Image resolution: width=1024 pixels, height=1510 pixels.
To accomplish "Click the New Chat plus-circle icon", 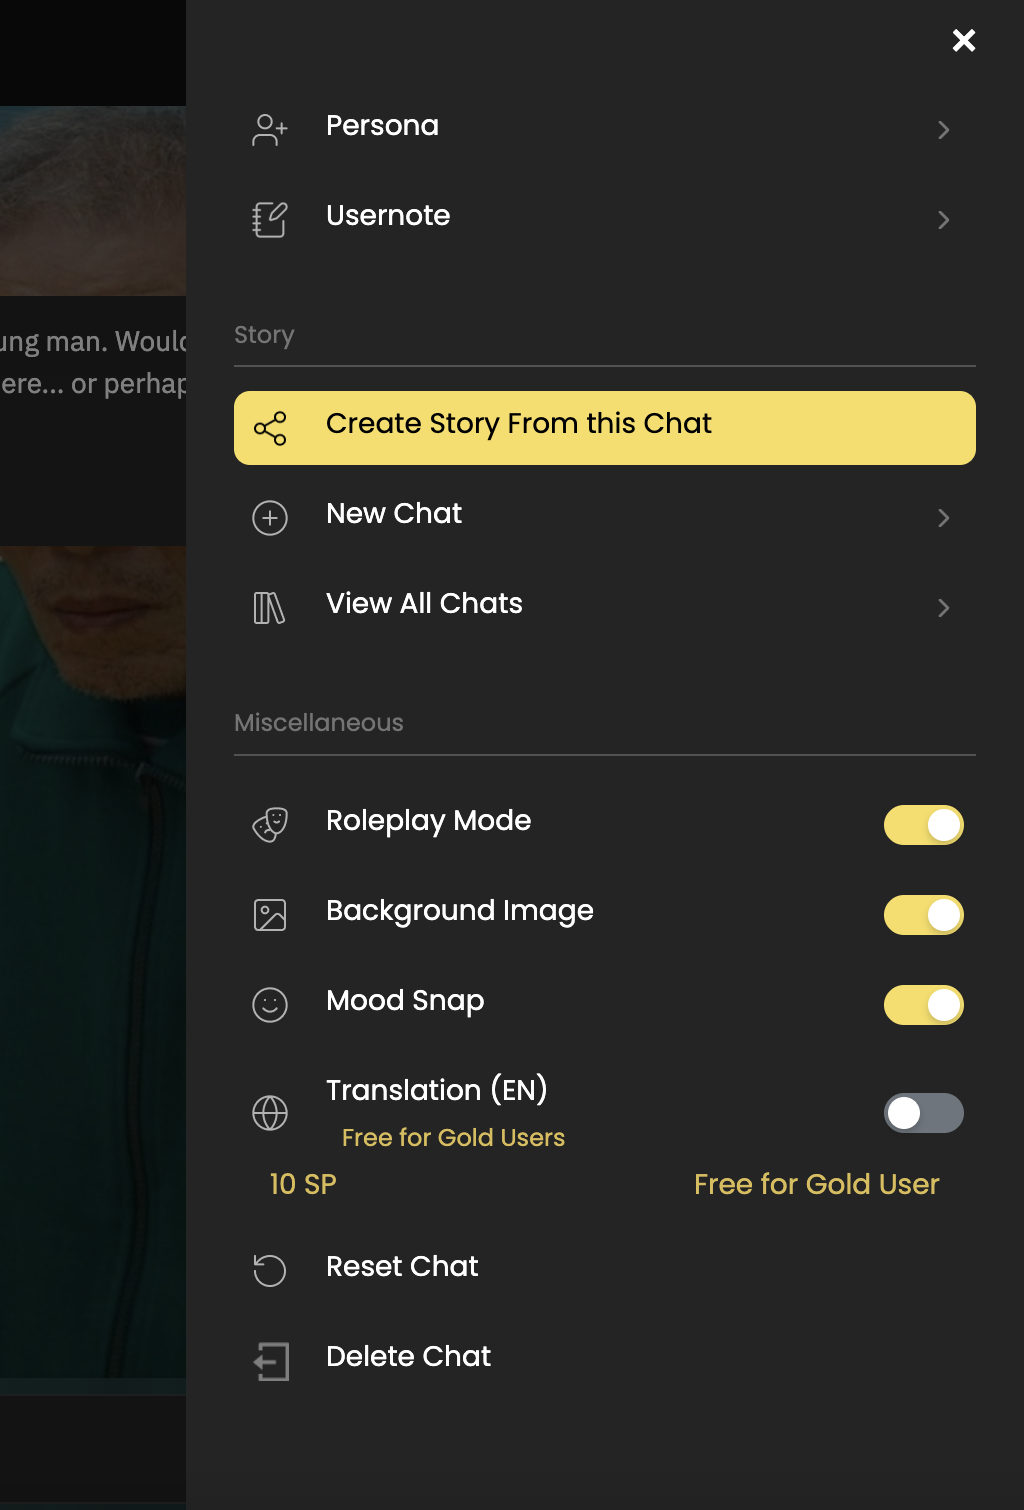I will point(270,518).
